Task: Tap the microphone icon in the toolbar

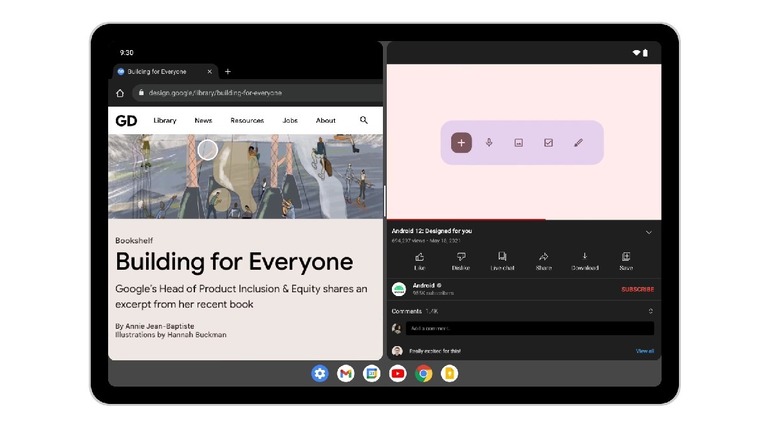Action: [x=489, y=143]
